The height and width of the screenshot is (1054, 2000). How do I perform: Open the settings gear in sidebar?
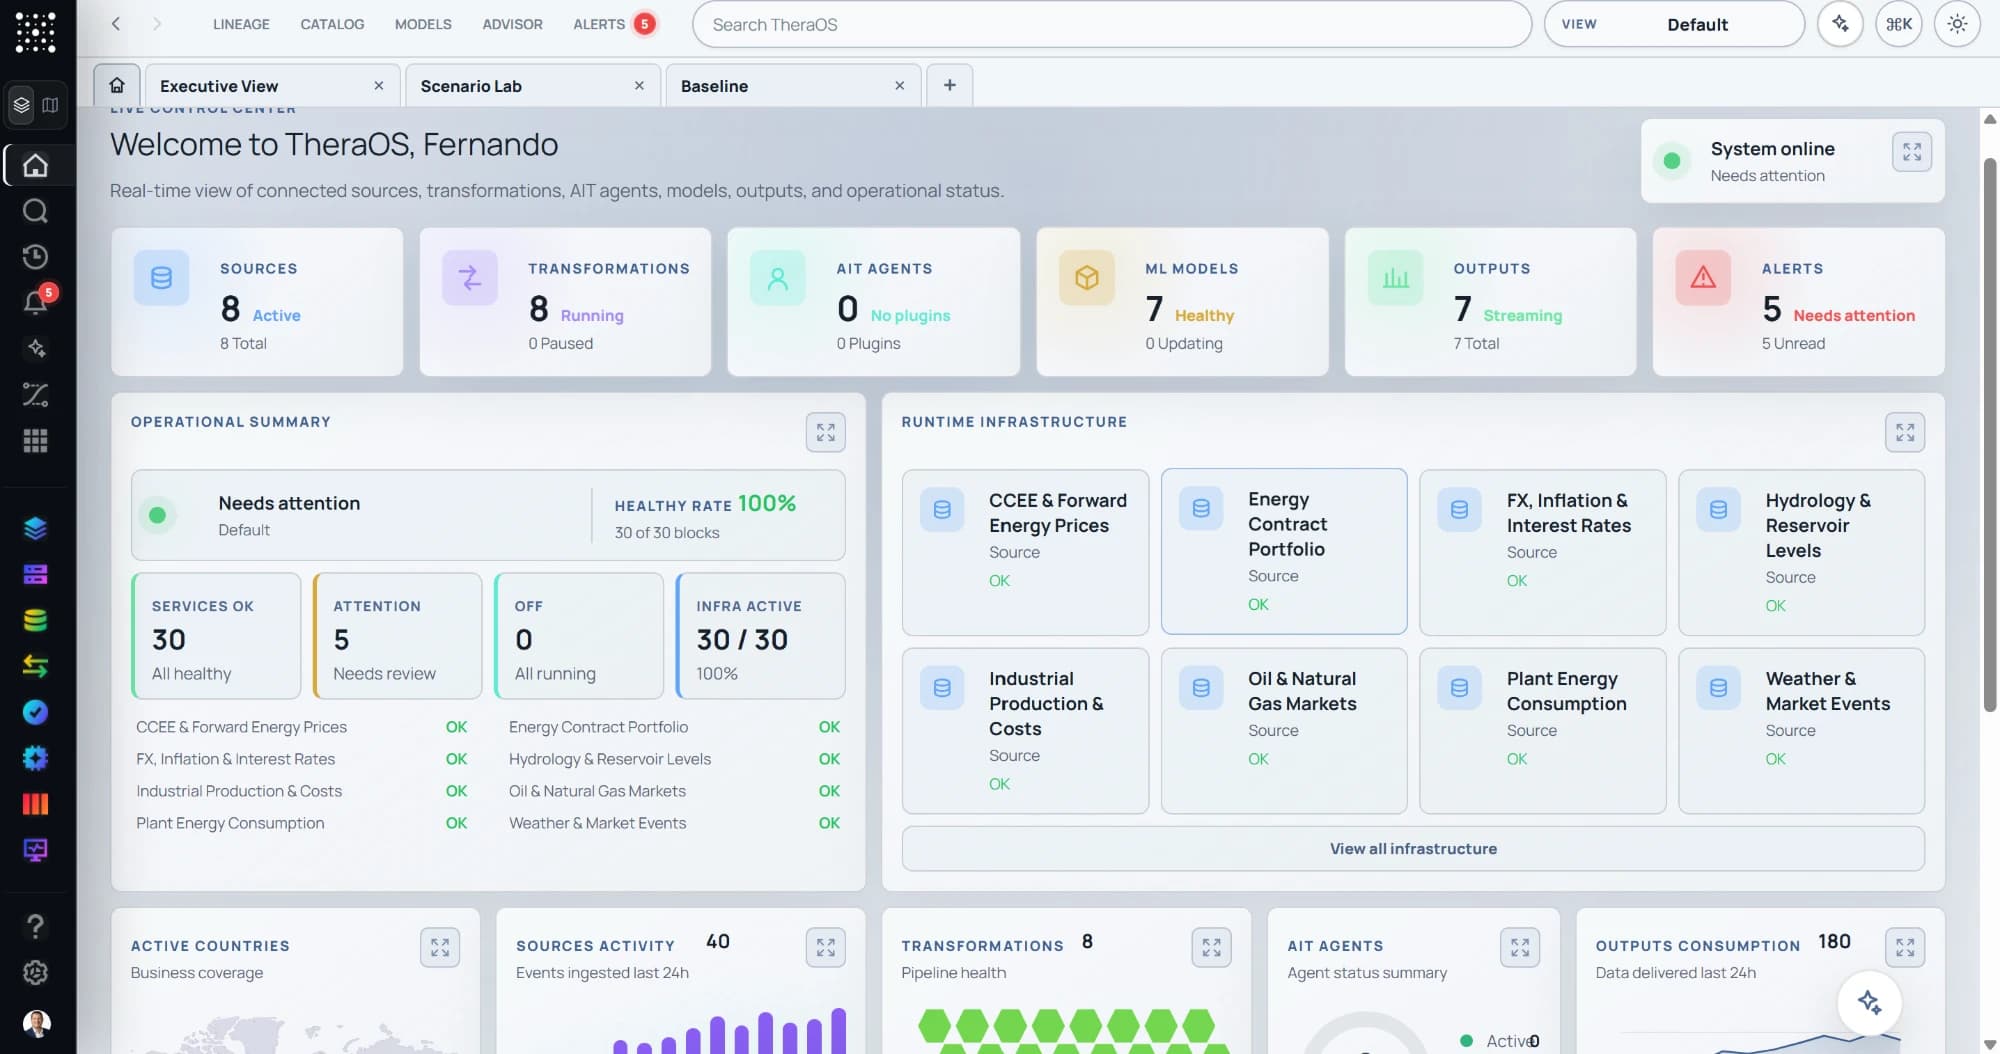35,972
